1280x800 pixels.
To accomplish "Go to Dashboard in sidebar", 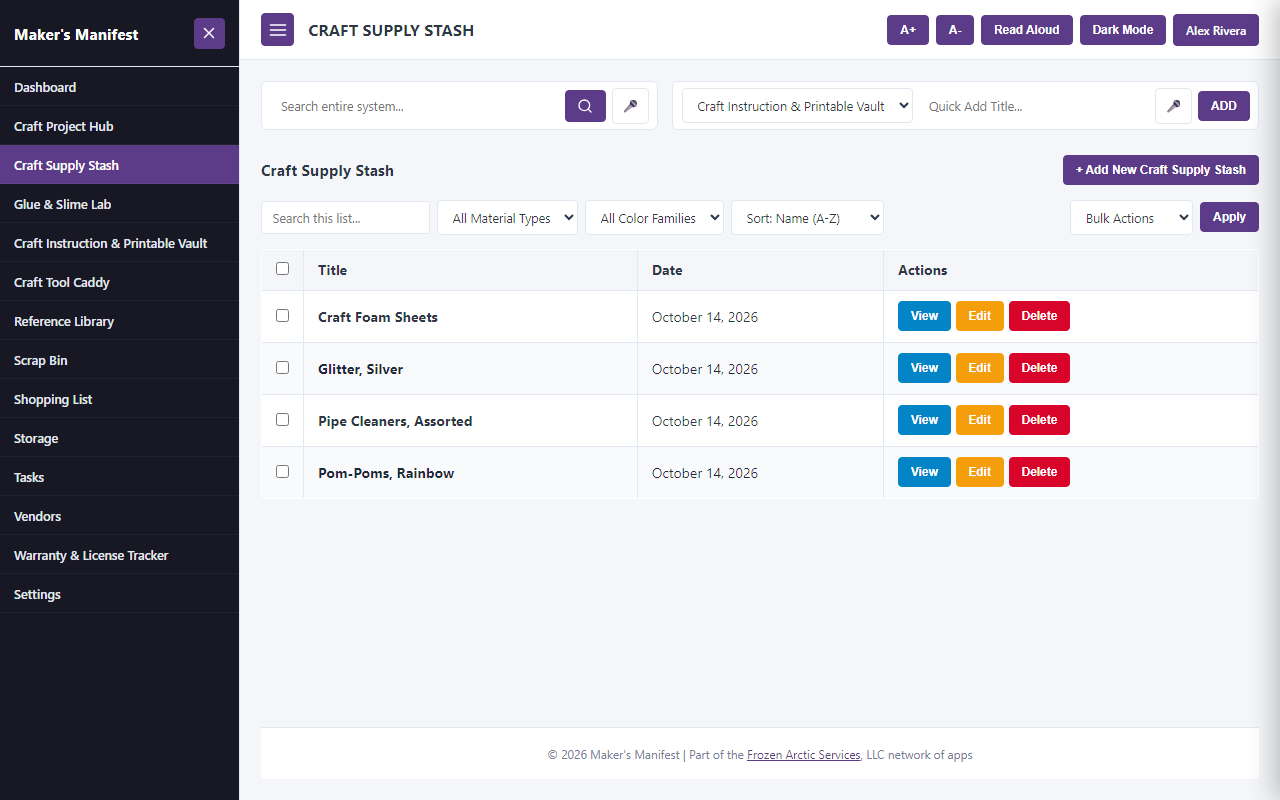I will 119,87.
